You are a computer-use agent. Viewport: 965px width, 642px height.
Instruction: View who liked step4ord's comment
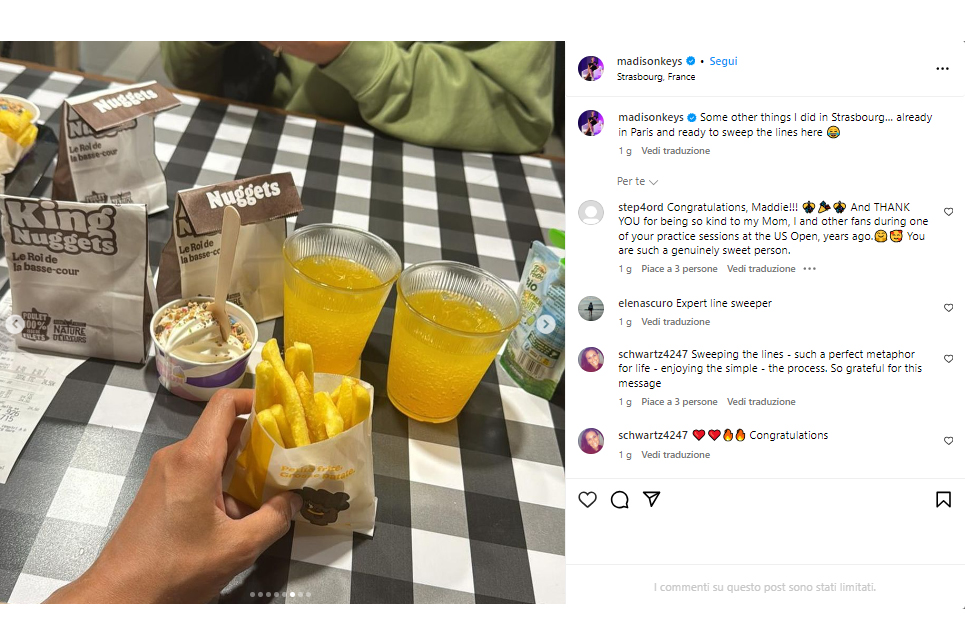(679, 269)
